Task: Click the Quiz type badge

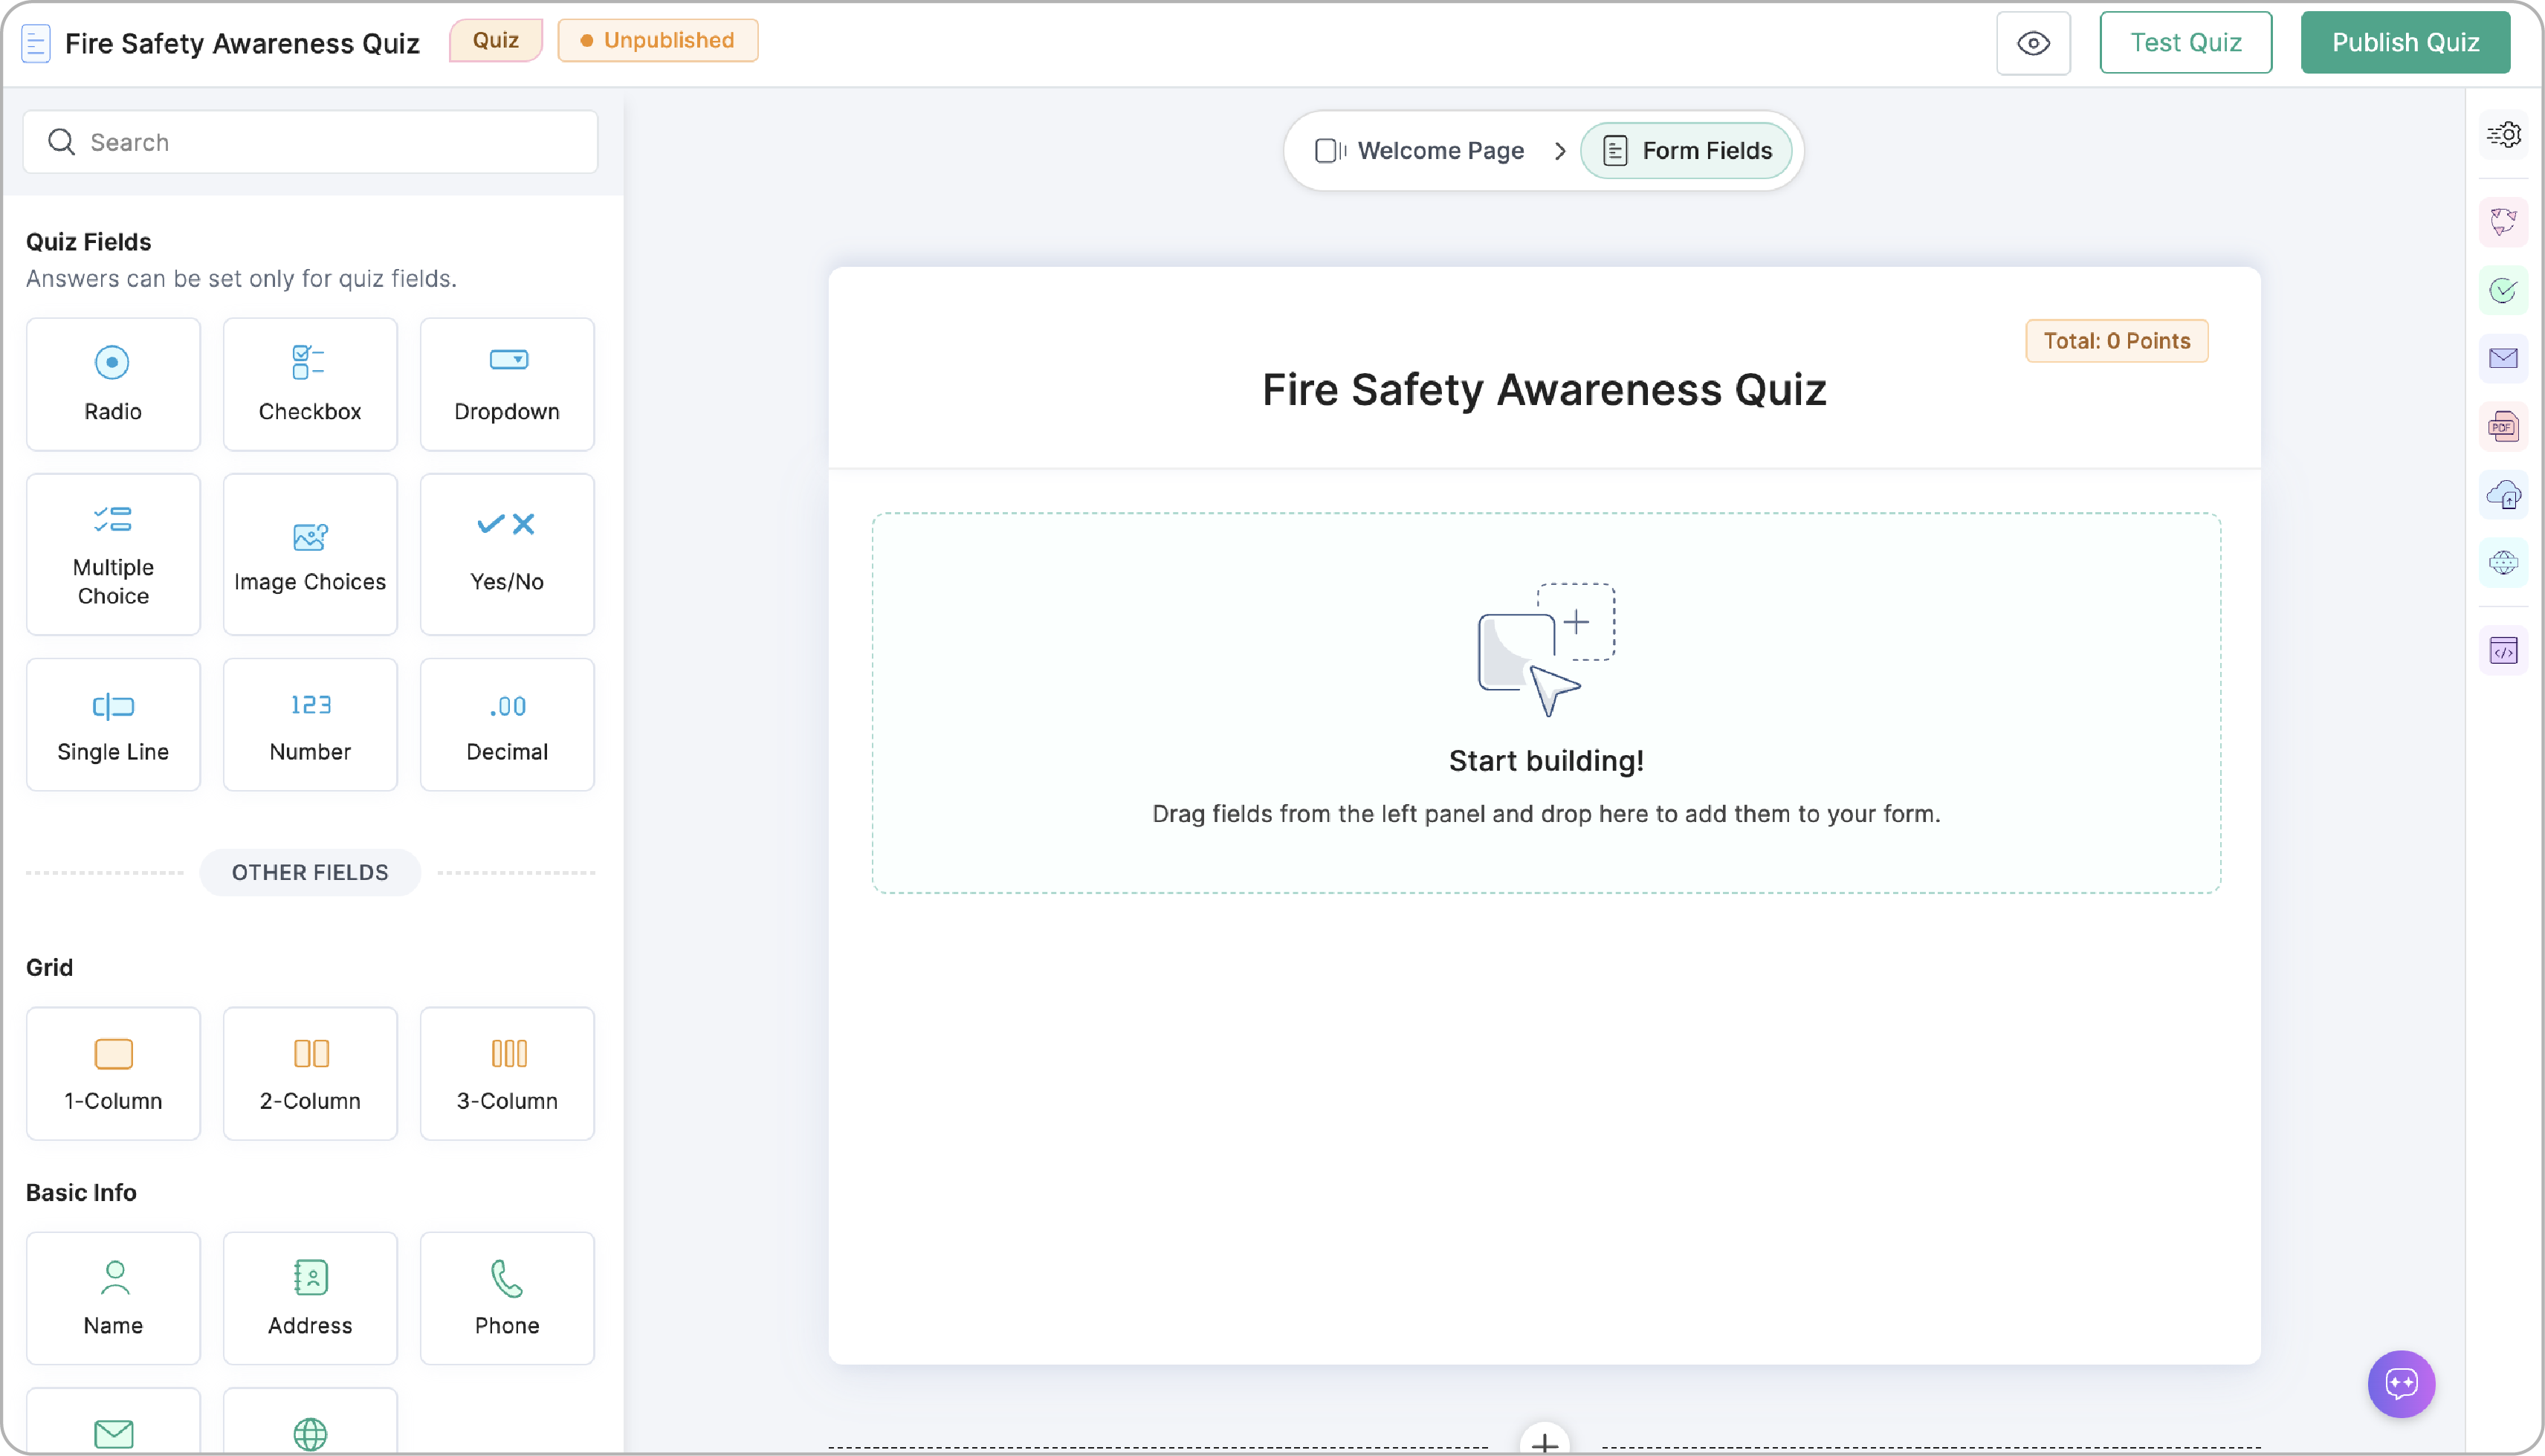Action: coord(496,40)
